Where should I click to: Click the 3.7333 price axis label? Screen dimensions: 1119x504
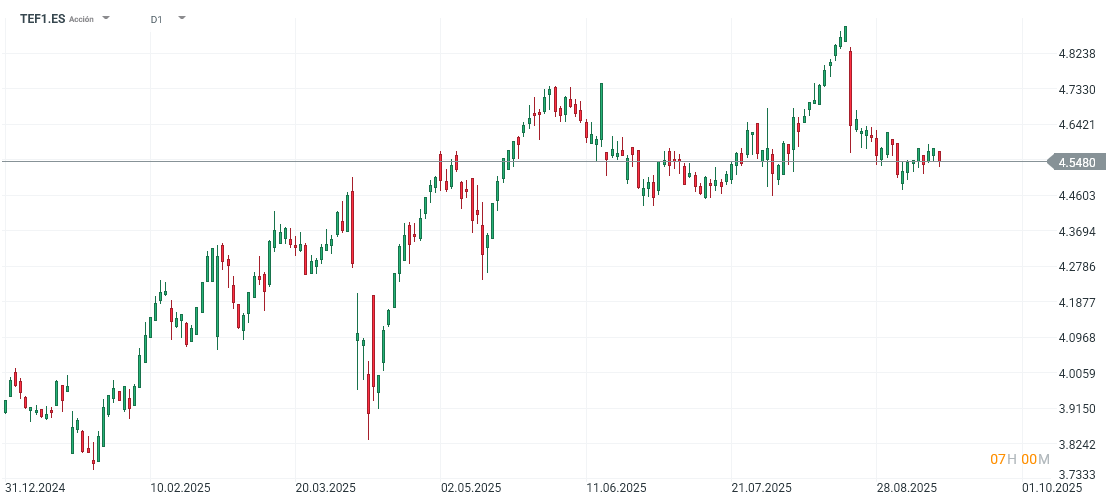1077,476
